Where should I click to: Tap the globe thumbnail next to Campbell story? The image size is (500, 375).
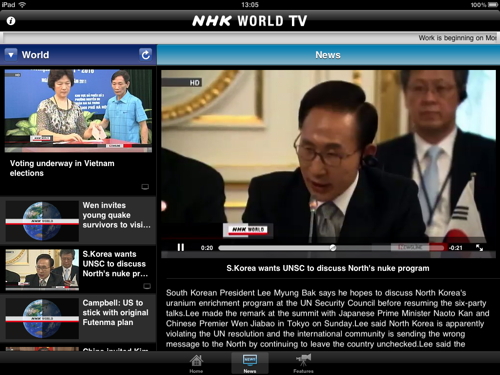[x=42, y=318]
